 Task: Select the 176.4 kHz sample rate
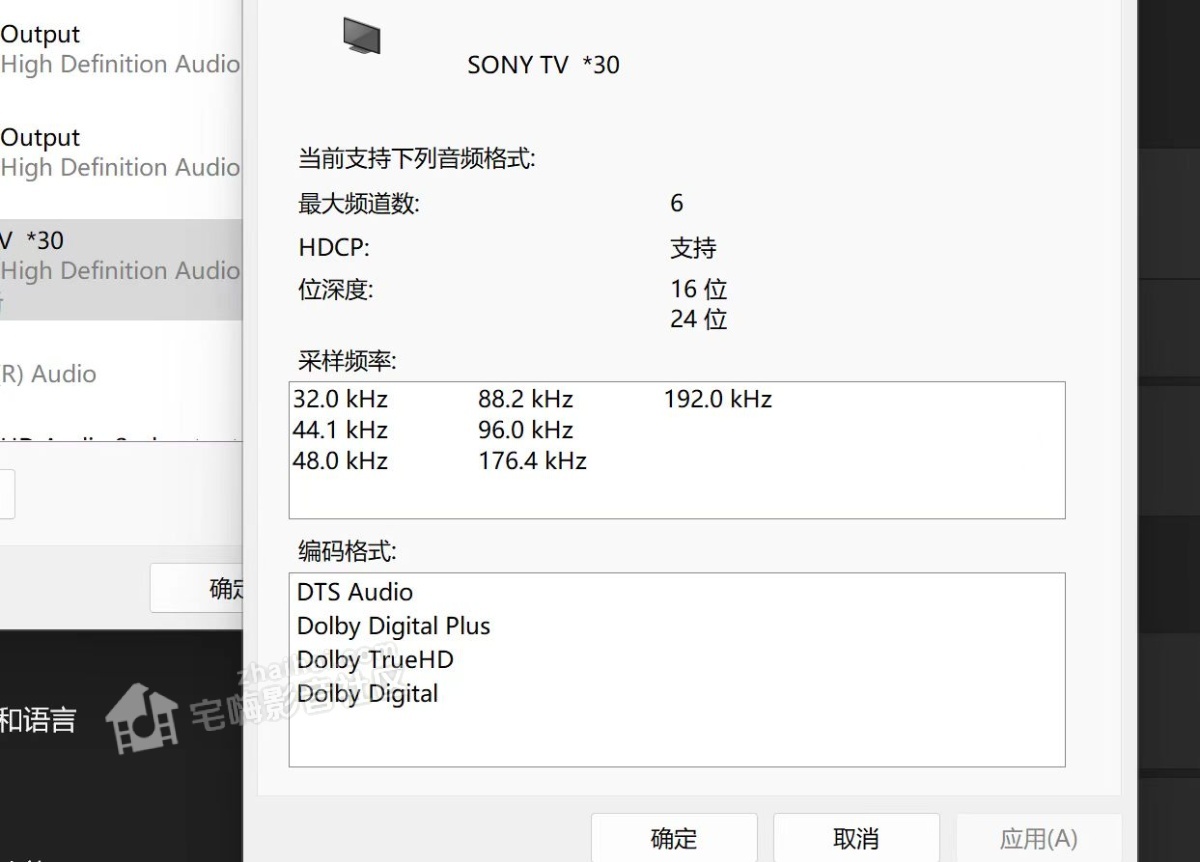coord(532,461)
